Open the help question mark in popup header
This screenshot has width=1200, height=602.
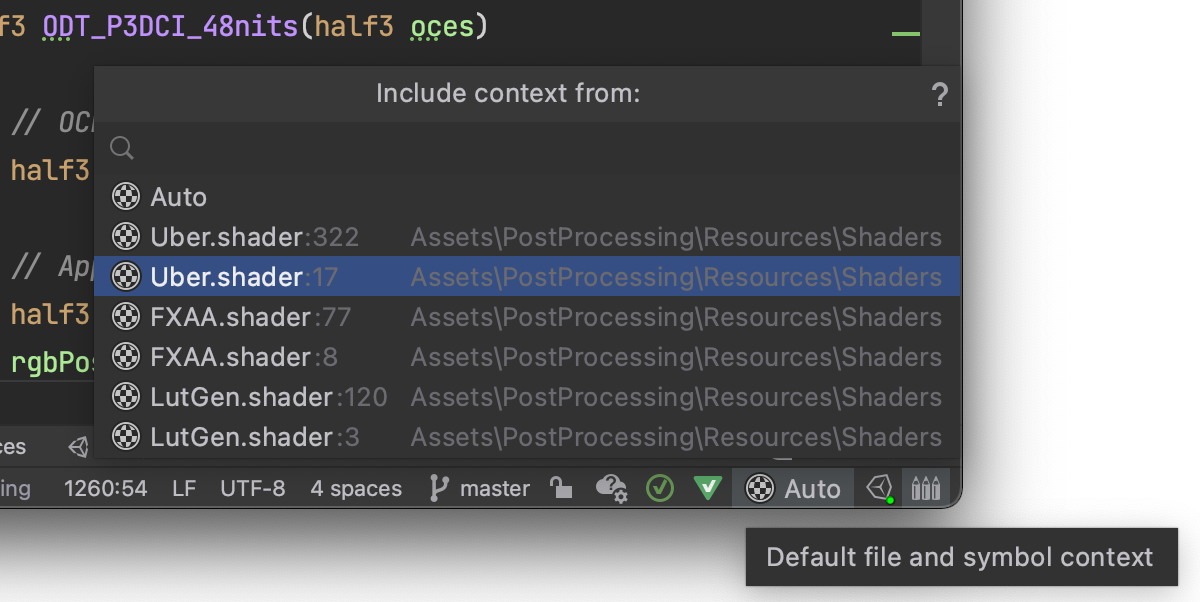[939, 95]
